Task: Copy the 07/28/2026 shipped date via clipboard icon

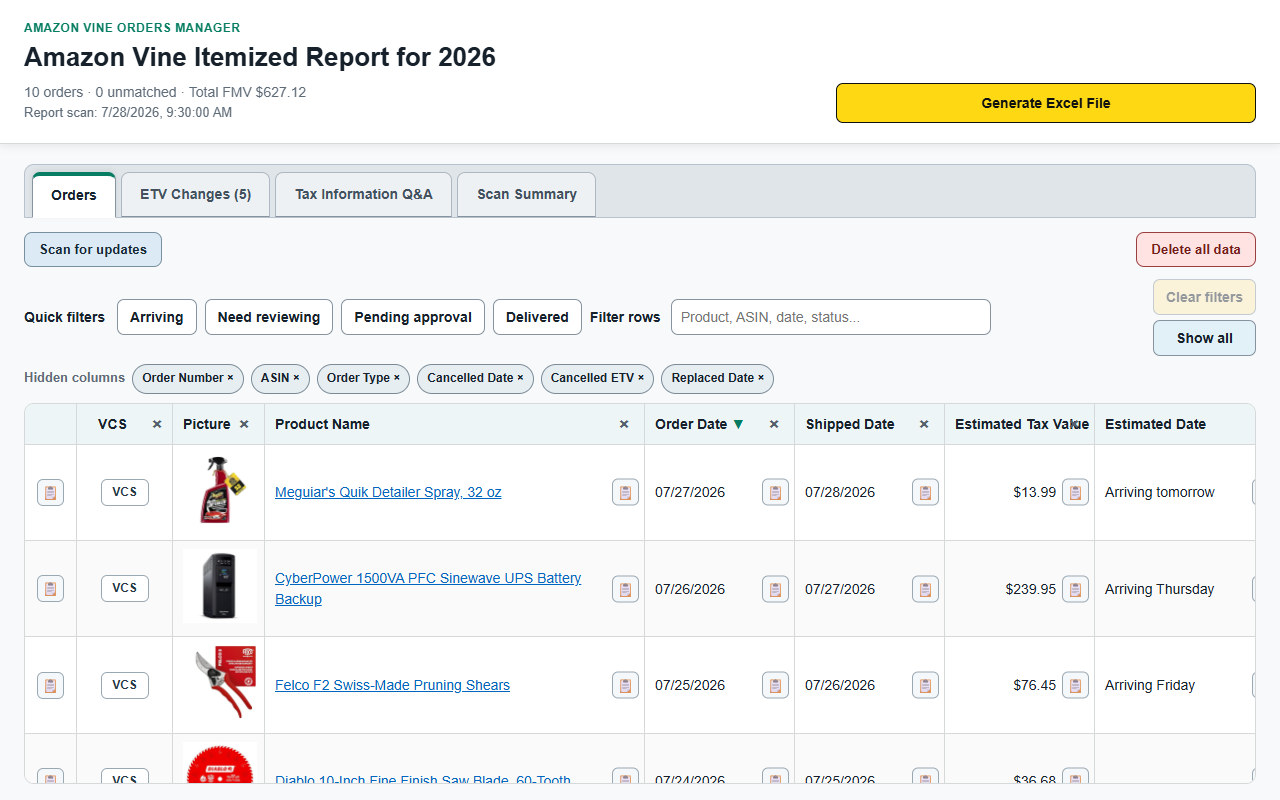Action: tap(925, 492)
